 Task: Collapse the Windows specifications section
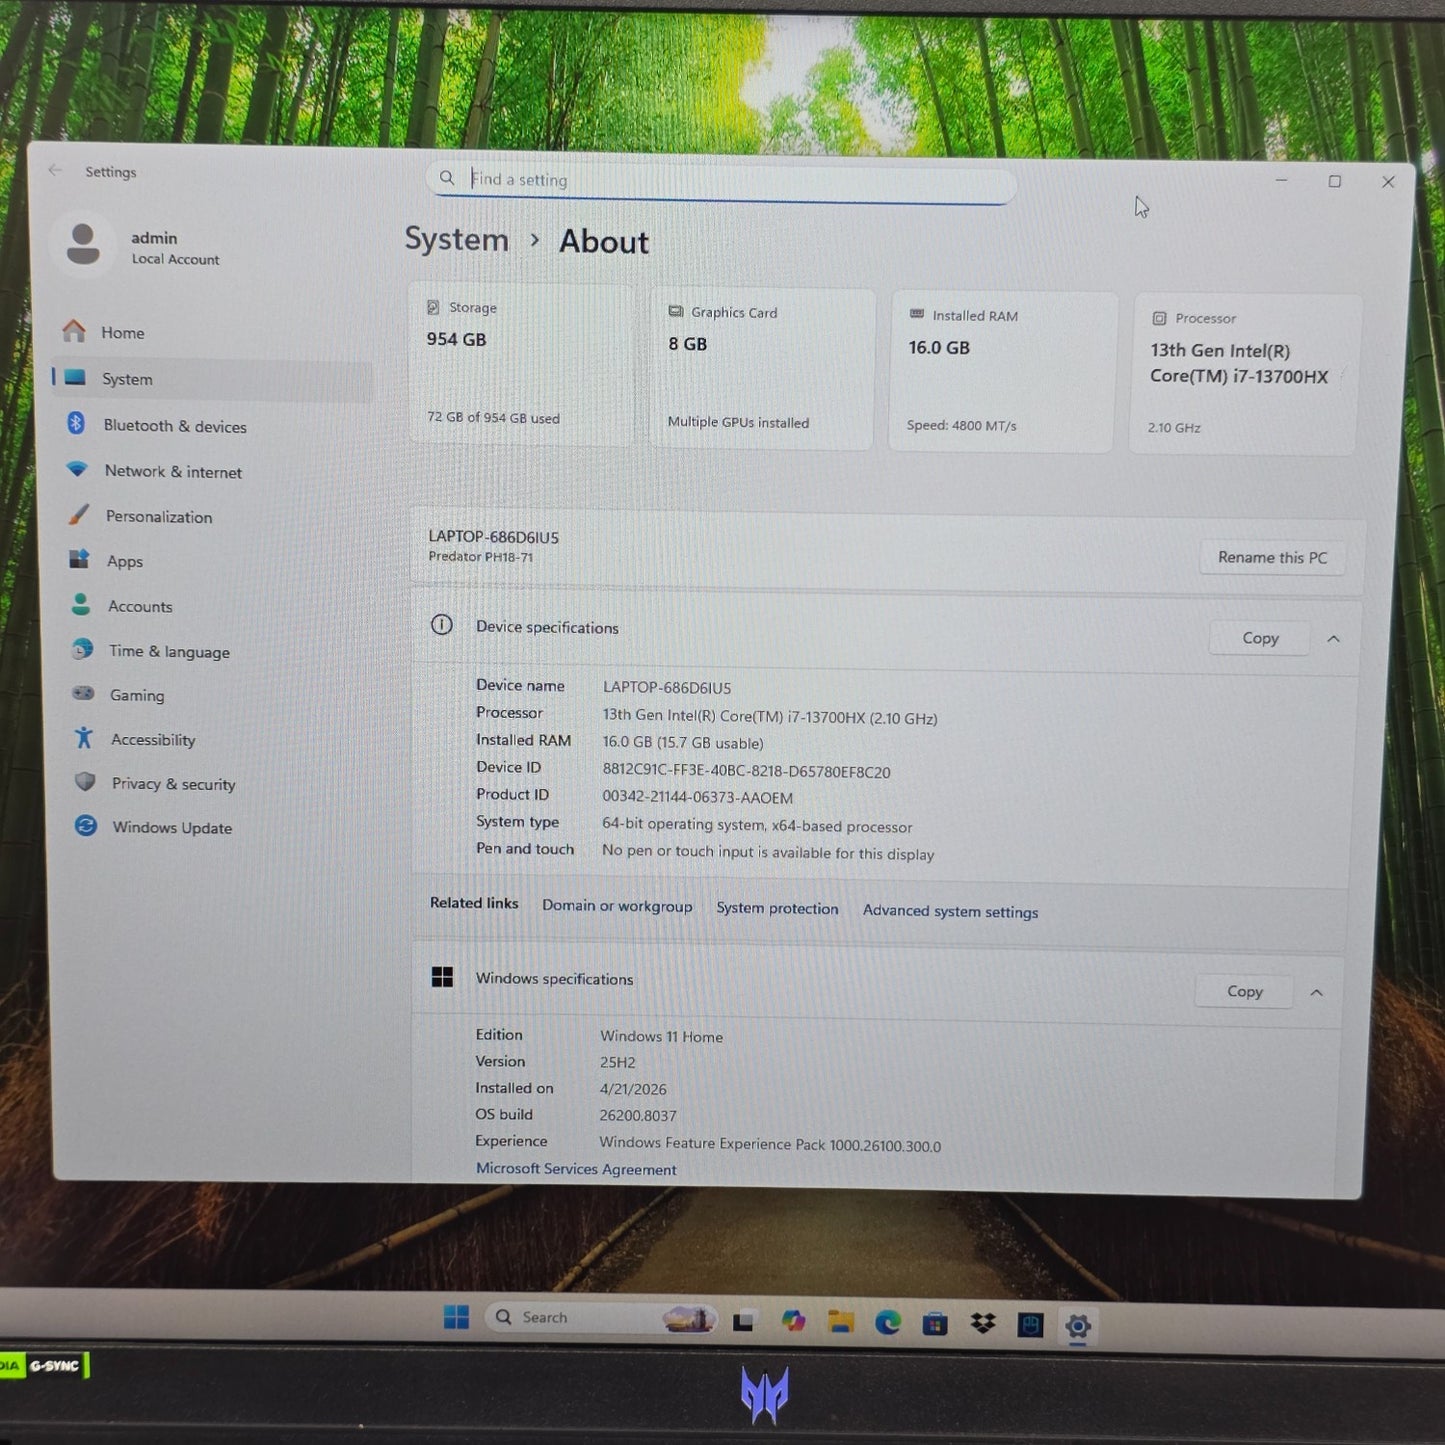pyautogui.click(x=1316, y=992)
